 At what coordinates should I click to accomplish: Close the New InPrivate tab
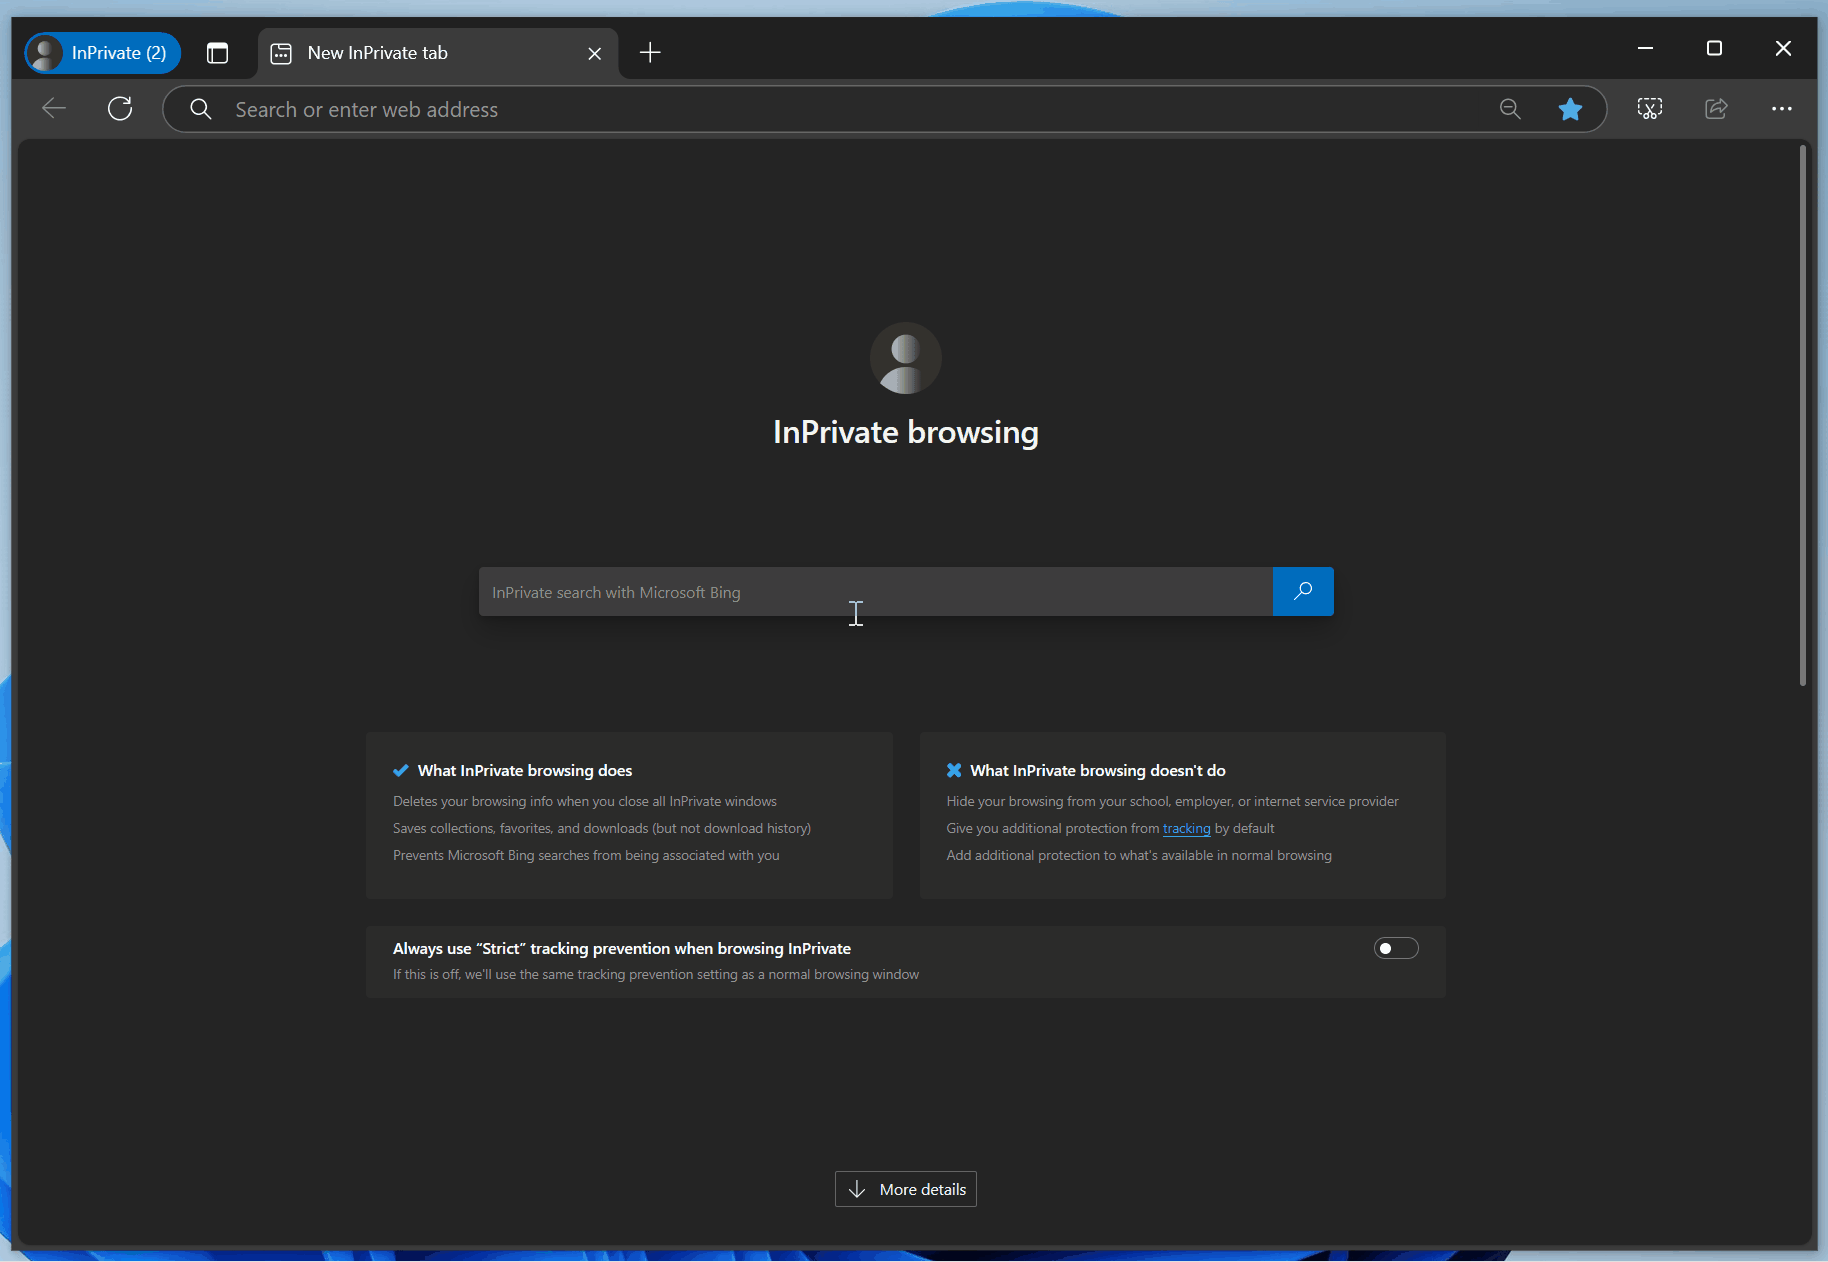pos(594,54)
